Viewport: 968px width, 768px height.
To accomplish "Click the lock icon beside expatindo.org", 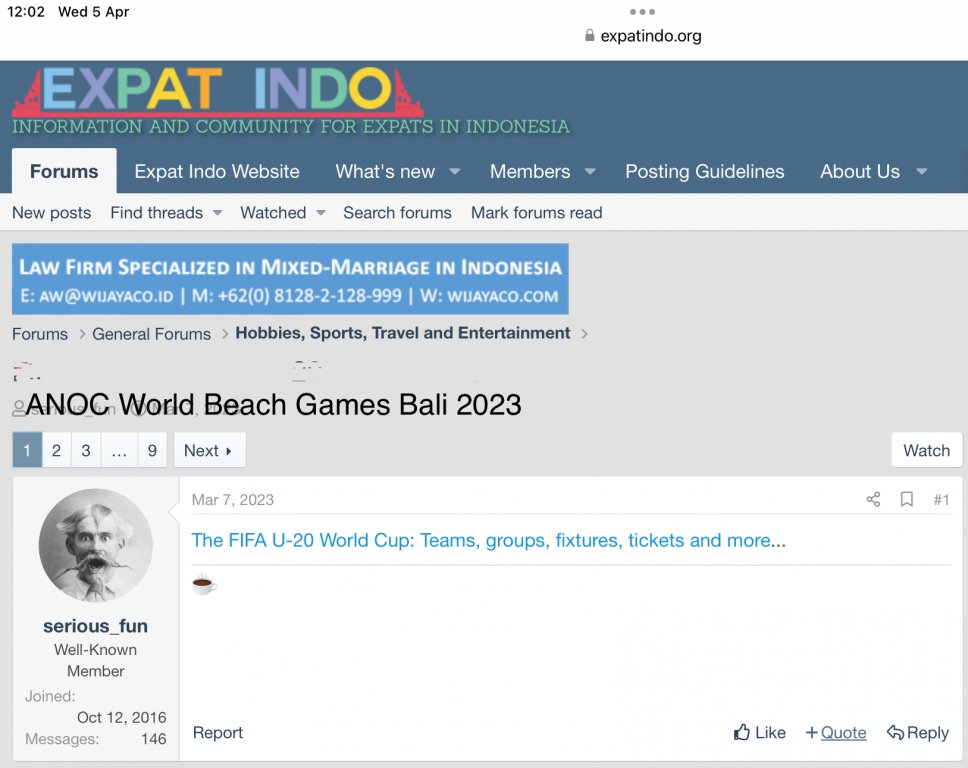I will [x=590, y=36].
